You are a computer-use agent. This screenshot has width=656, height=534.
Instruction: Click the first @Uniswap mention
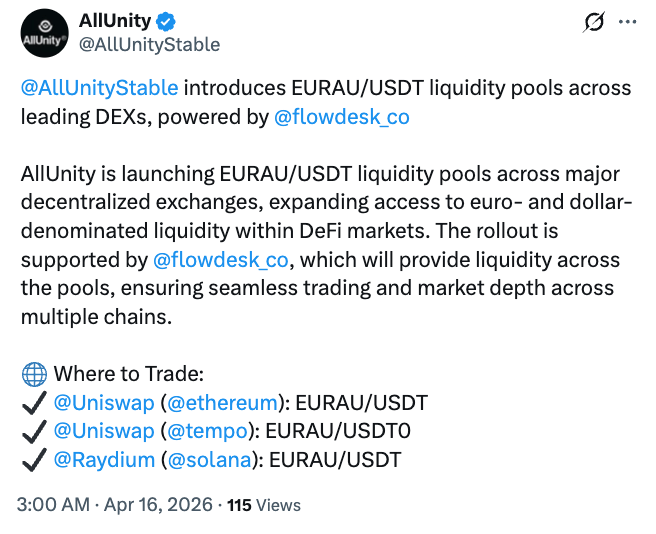click(103, 403)
